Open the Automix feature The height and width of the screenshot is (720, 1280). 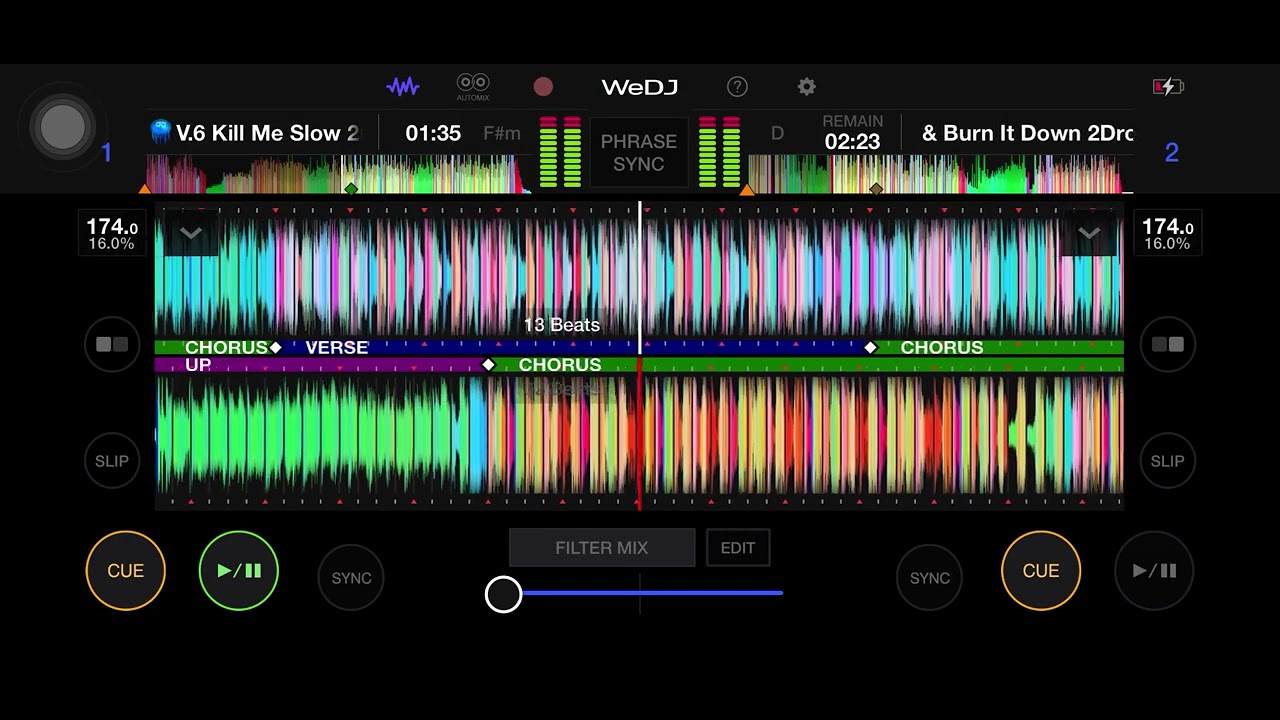[x=473, y=86]
